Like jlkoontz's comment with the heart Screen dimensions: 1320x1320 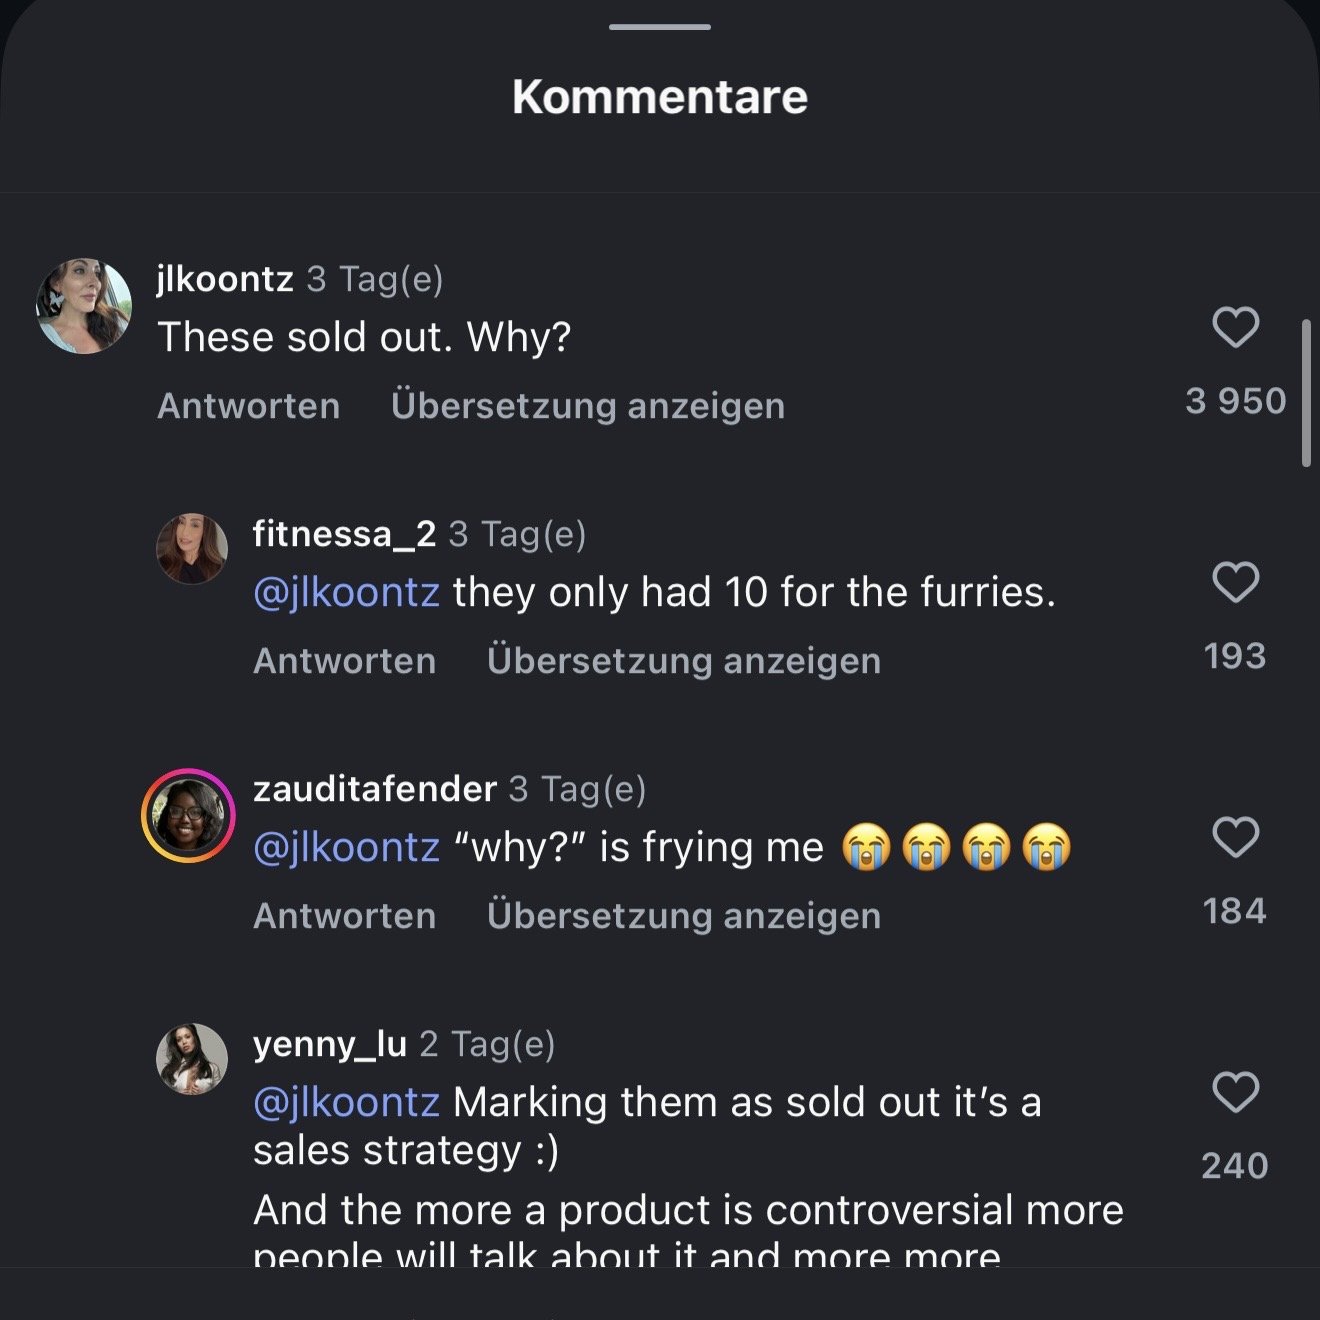tap(1235, 327)
